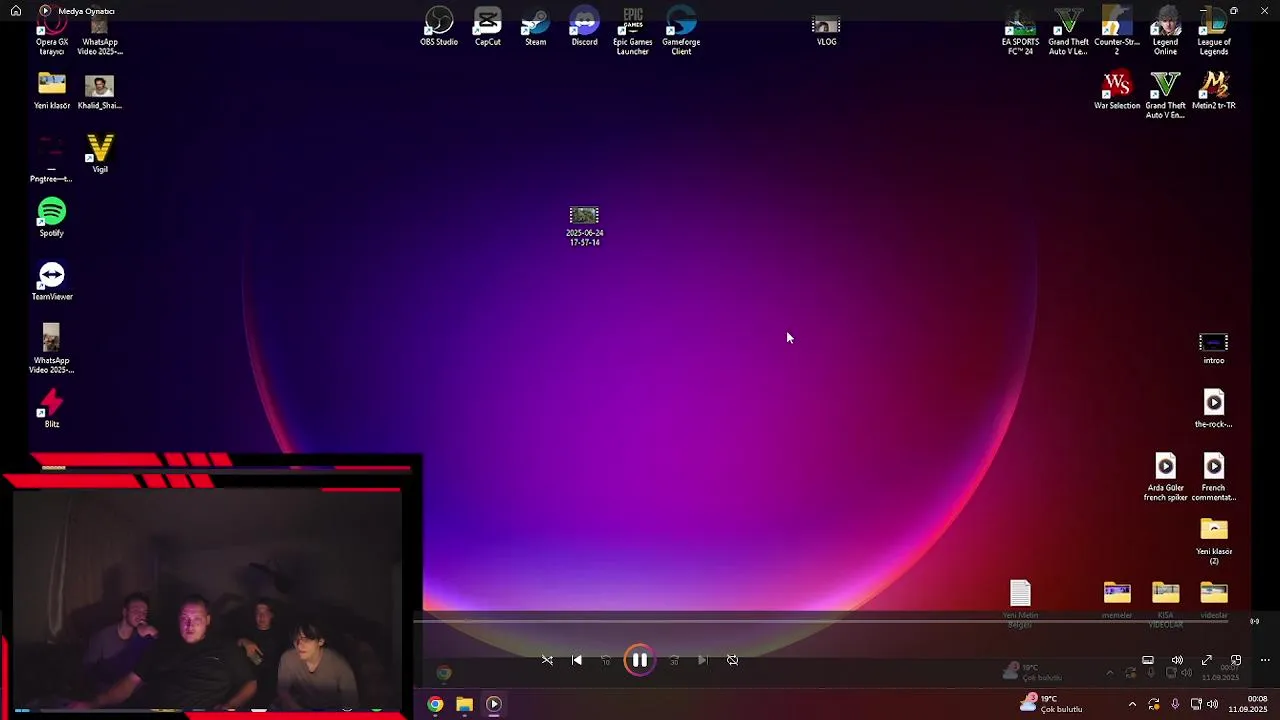The image size is (1280, 720).
Task: Open the cast to device button
Action: coord(1255,621)
